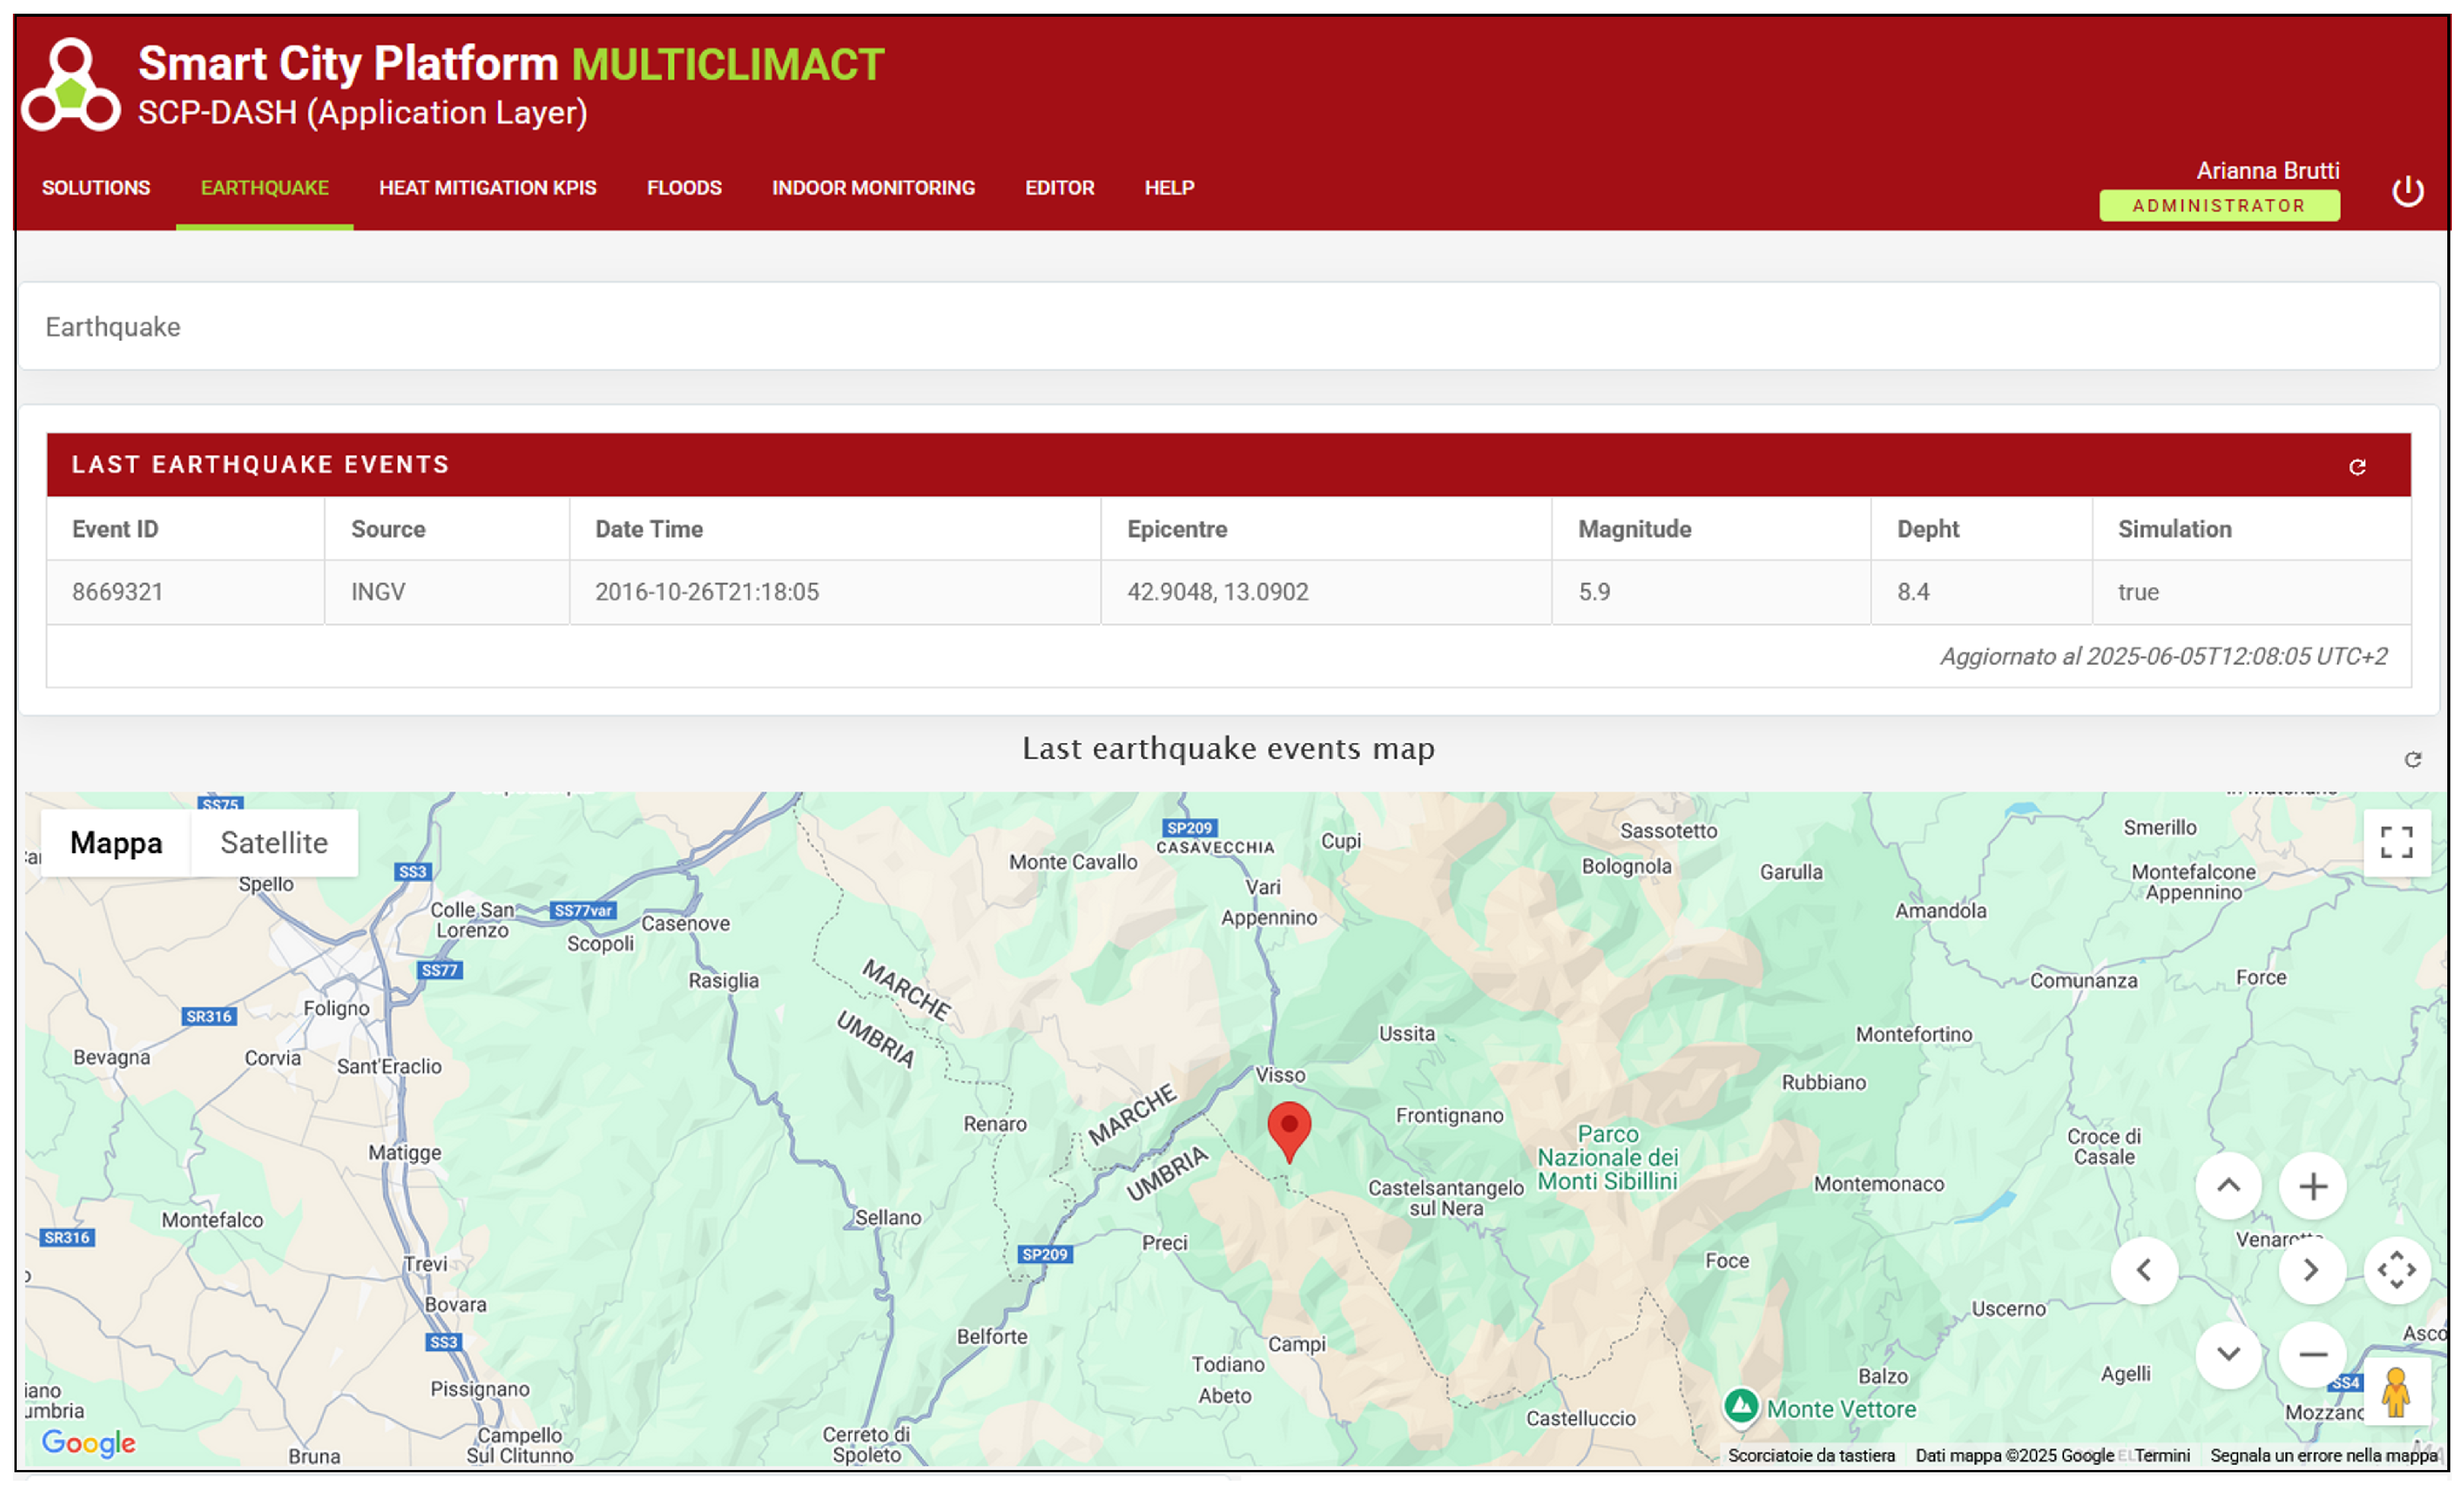Click the map camera move controls icon

tap(2396, 1270)
